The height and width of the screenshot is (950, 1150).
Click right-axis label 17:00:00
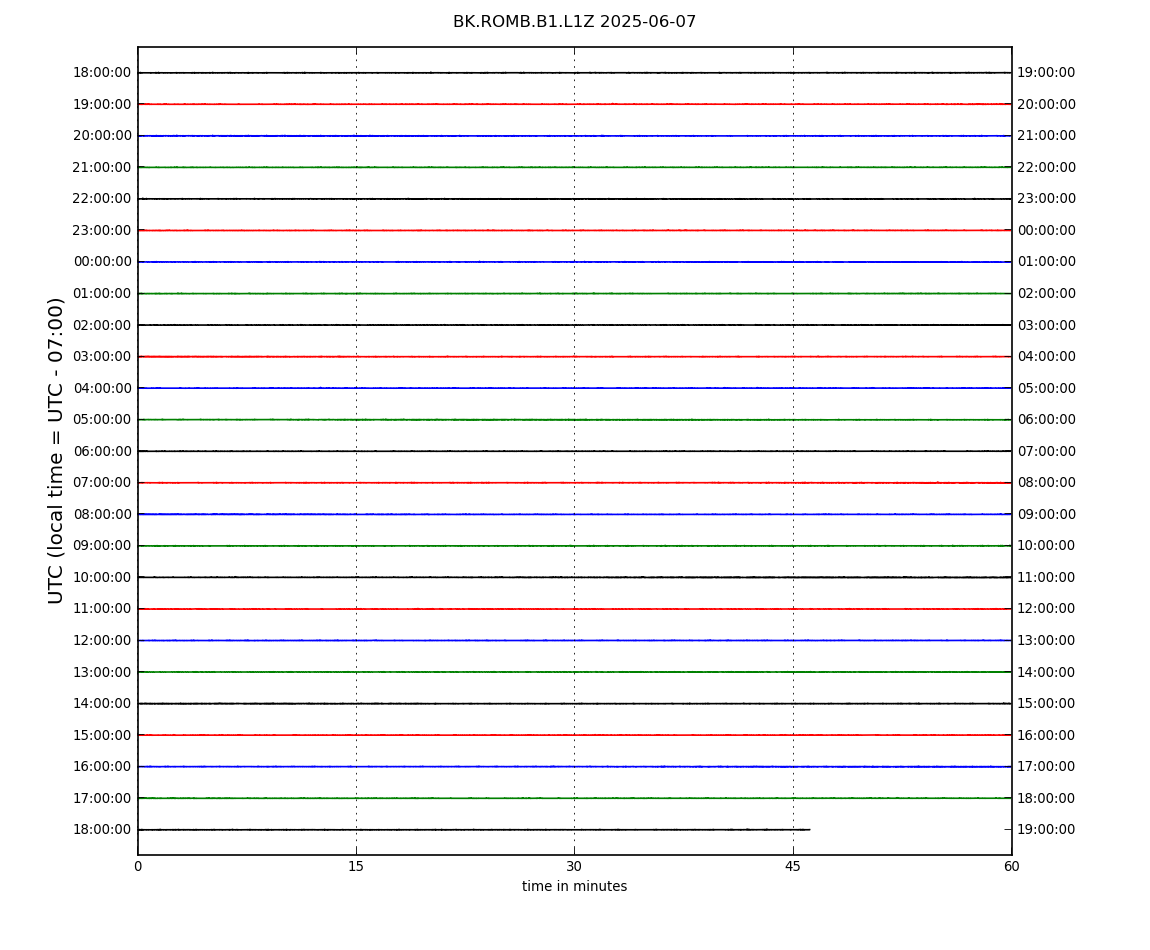[1047, 767]
